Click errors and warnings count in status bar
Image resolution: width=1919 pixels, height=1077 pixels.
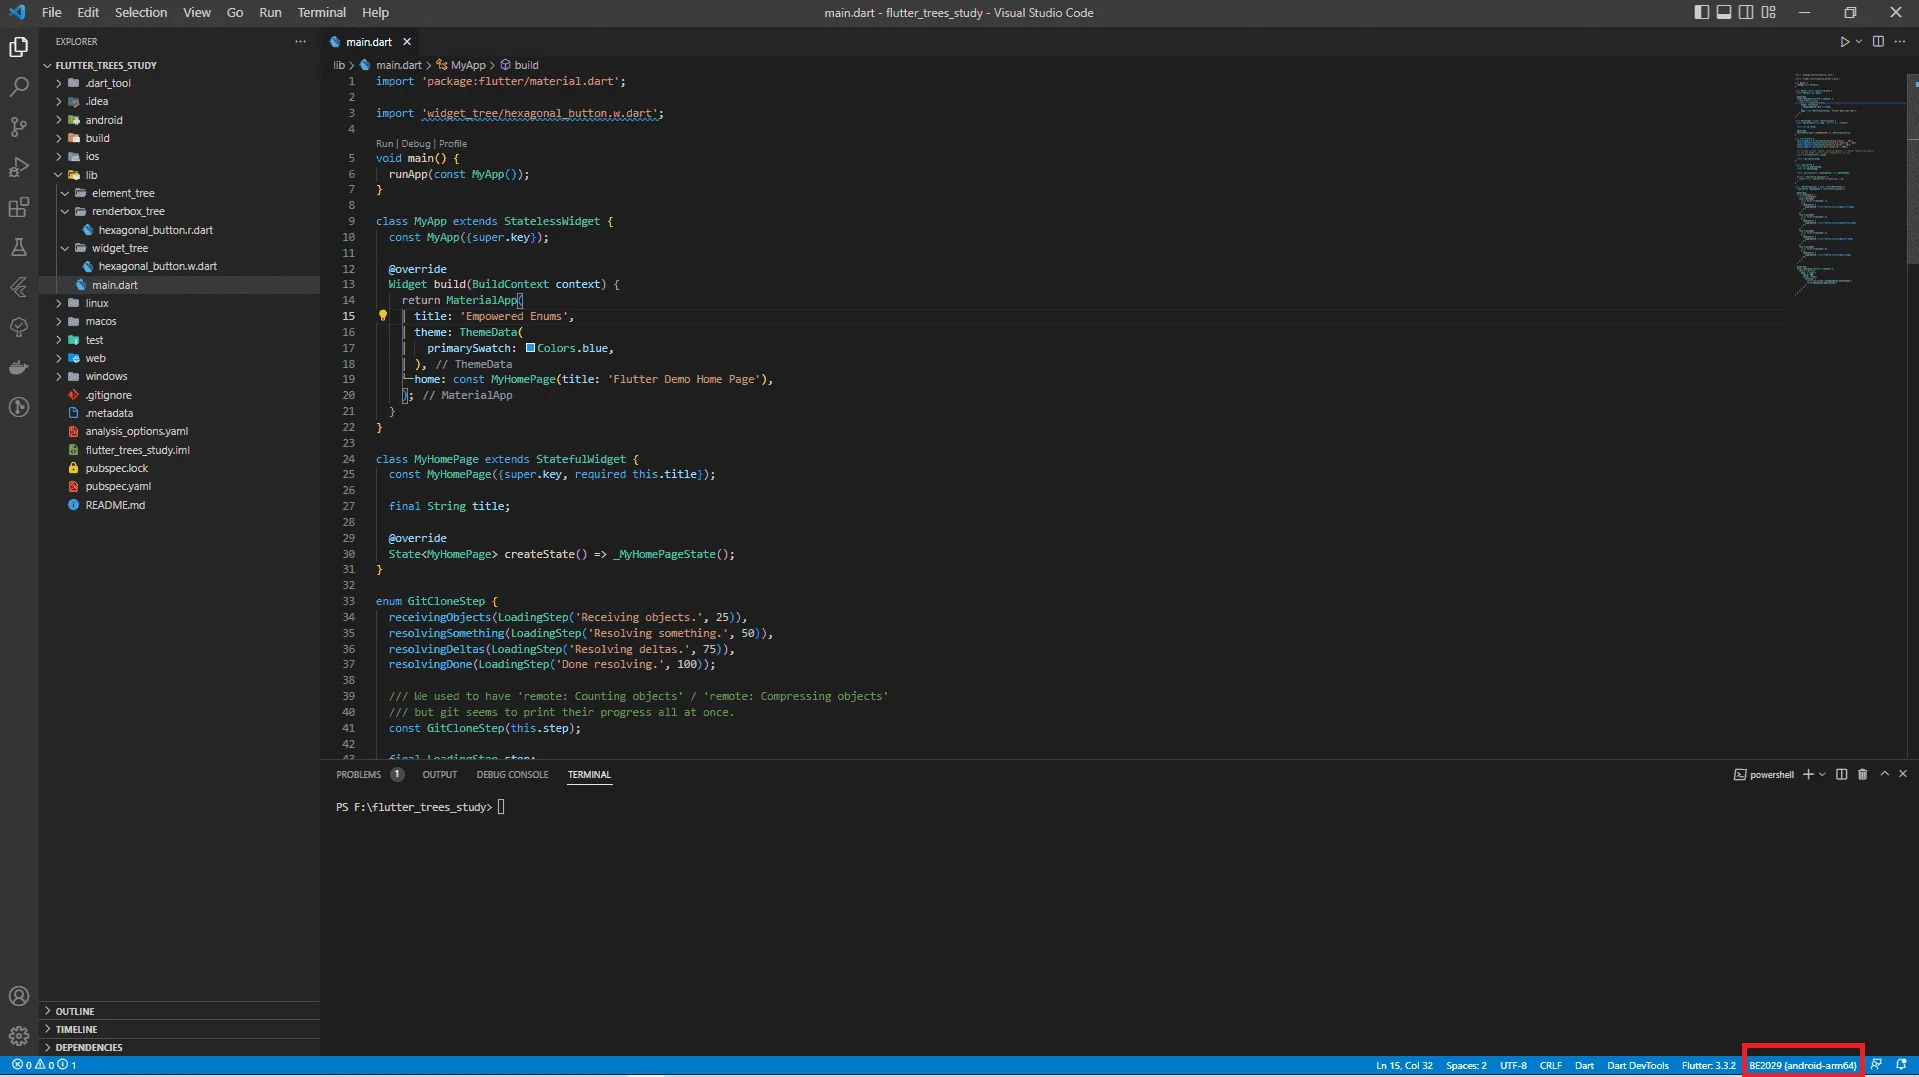click(x=44, y=1065)
